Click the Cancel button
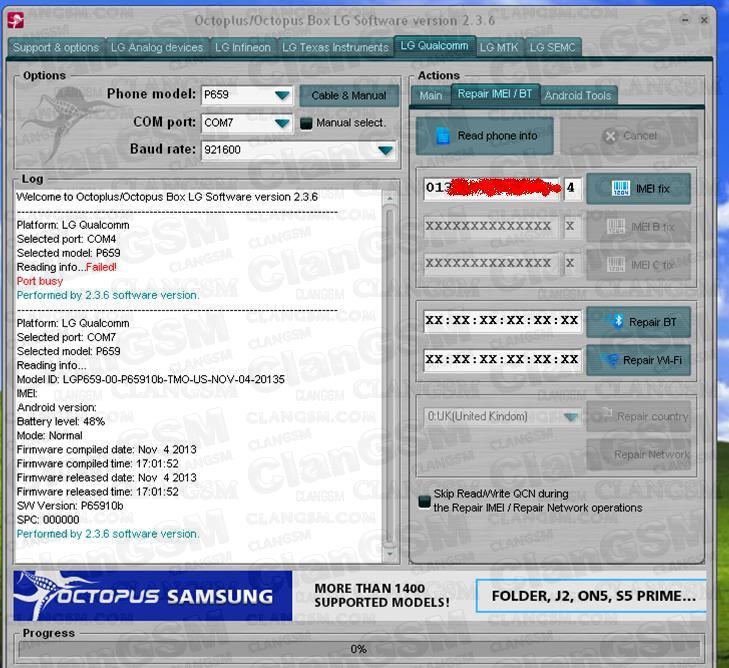This screenshot has width=729, height=668. (629, 136)
